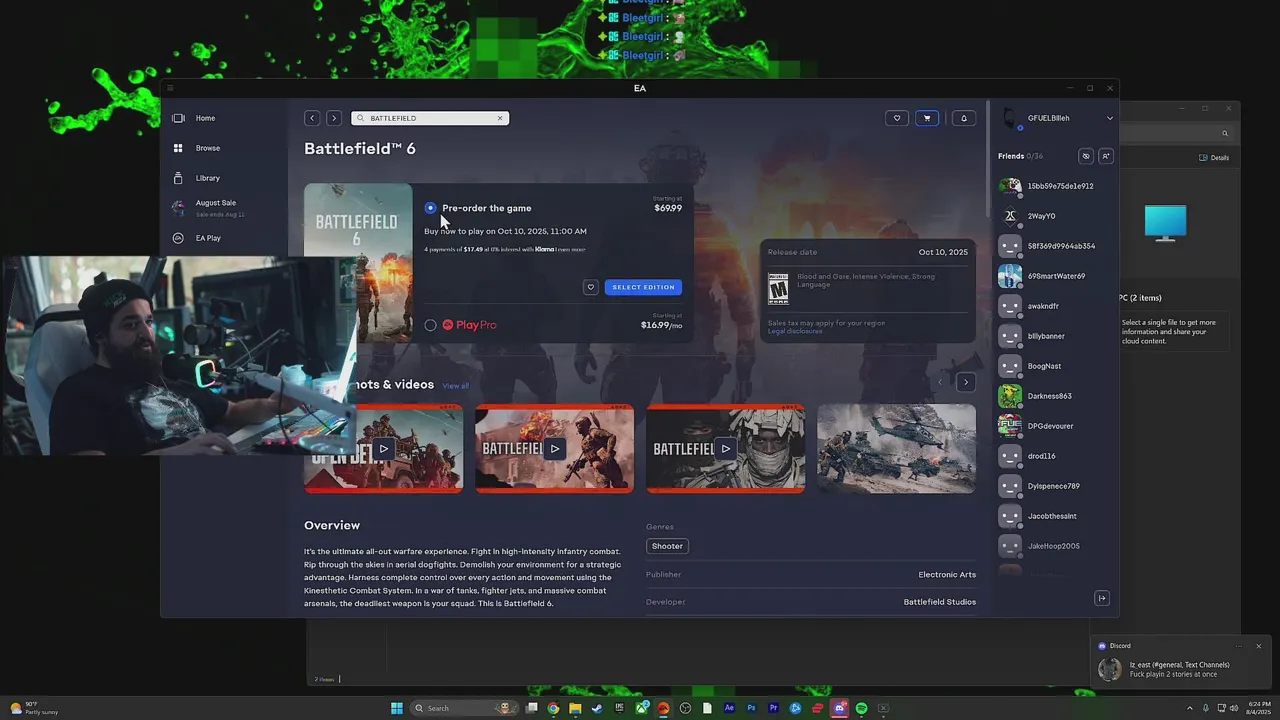Viewport: 1280px width, 720px height.
Task: Click the Home sidebar icon
Action: [178, 118]
